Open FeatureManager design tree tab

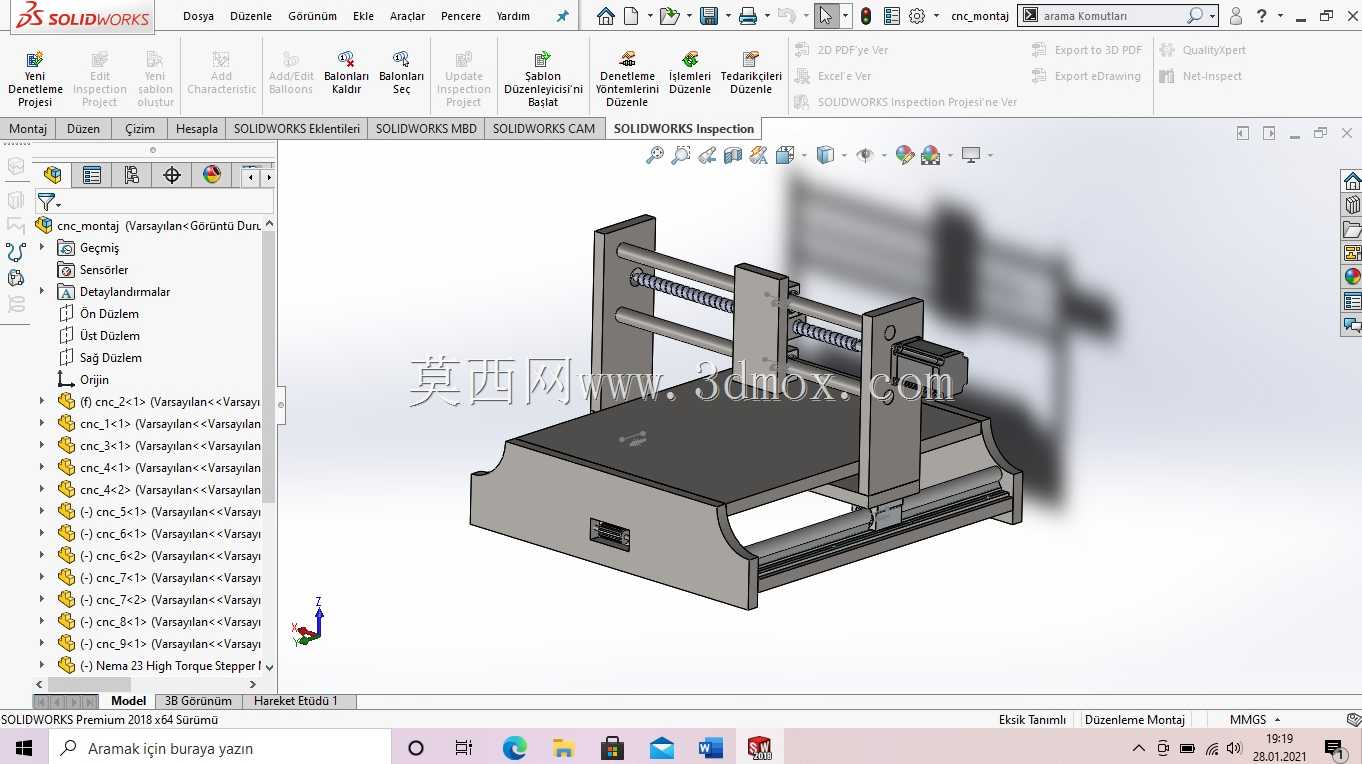(x=53, y=175)
